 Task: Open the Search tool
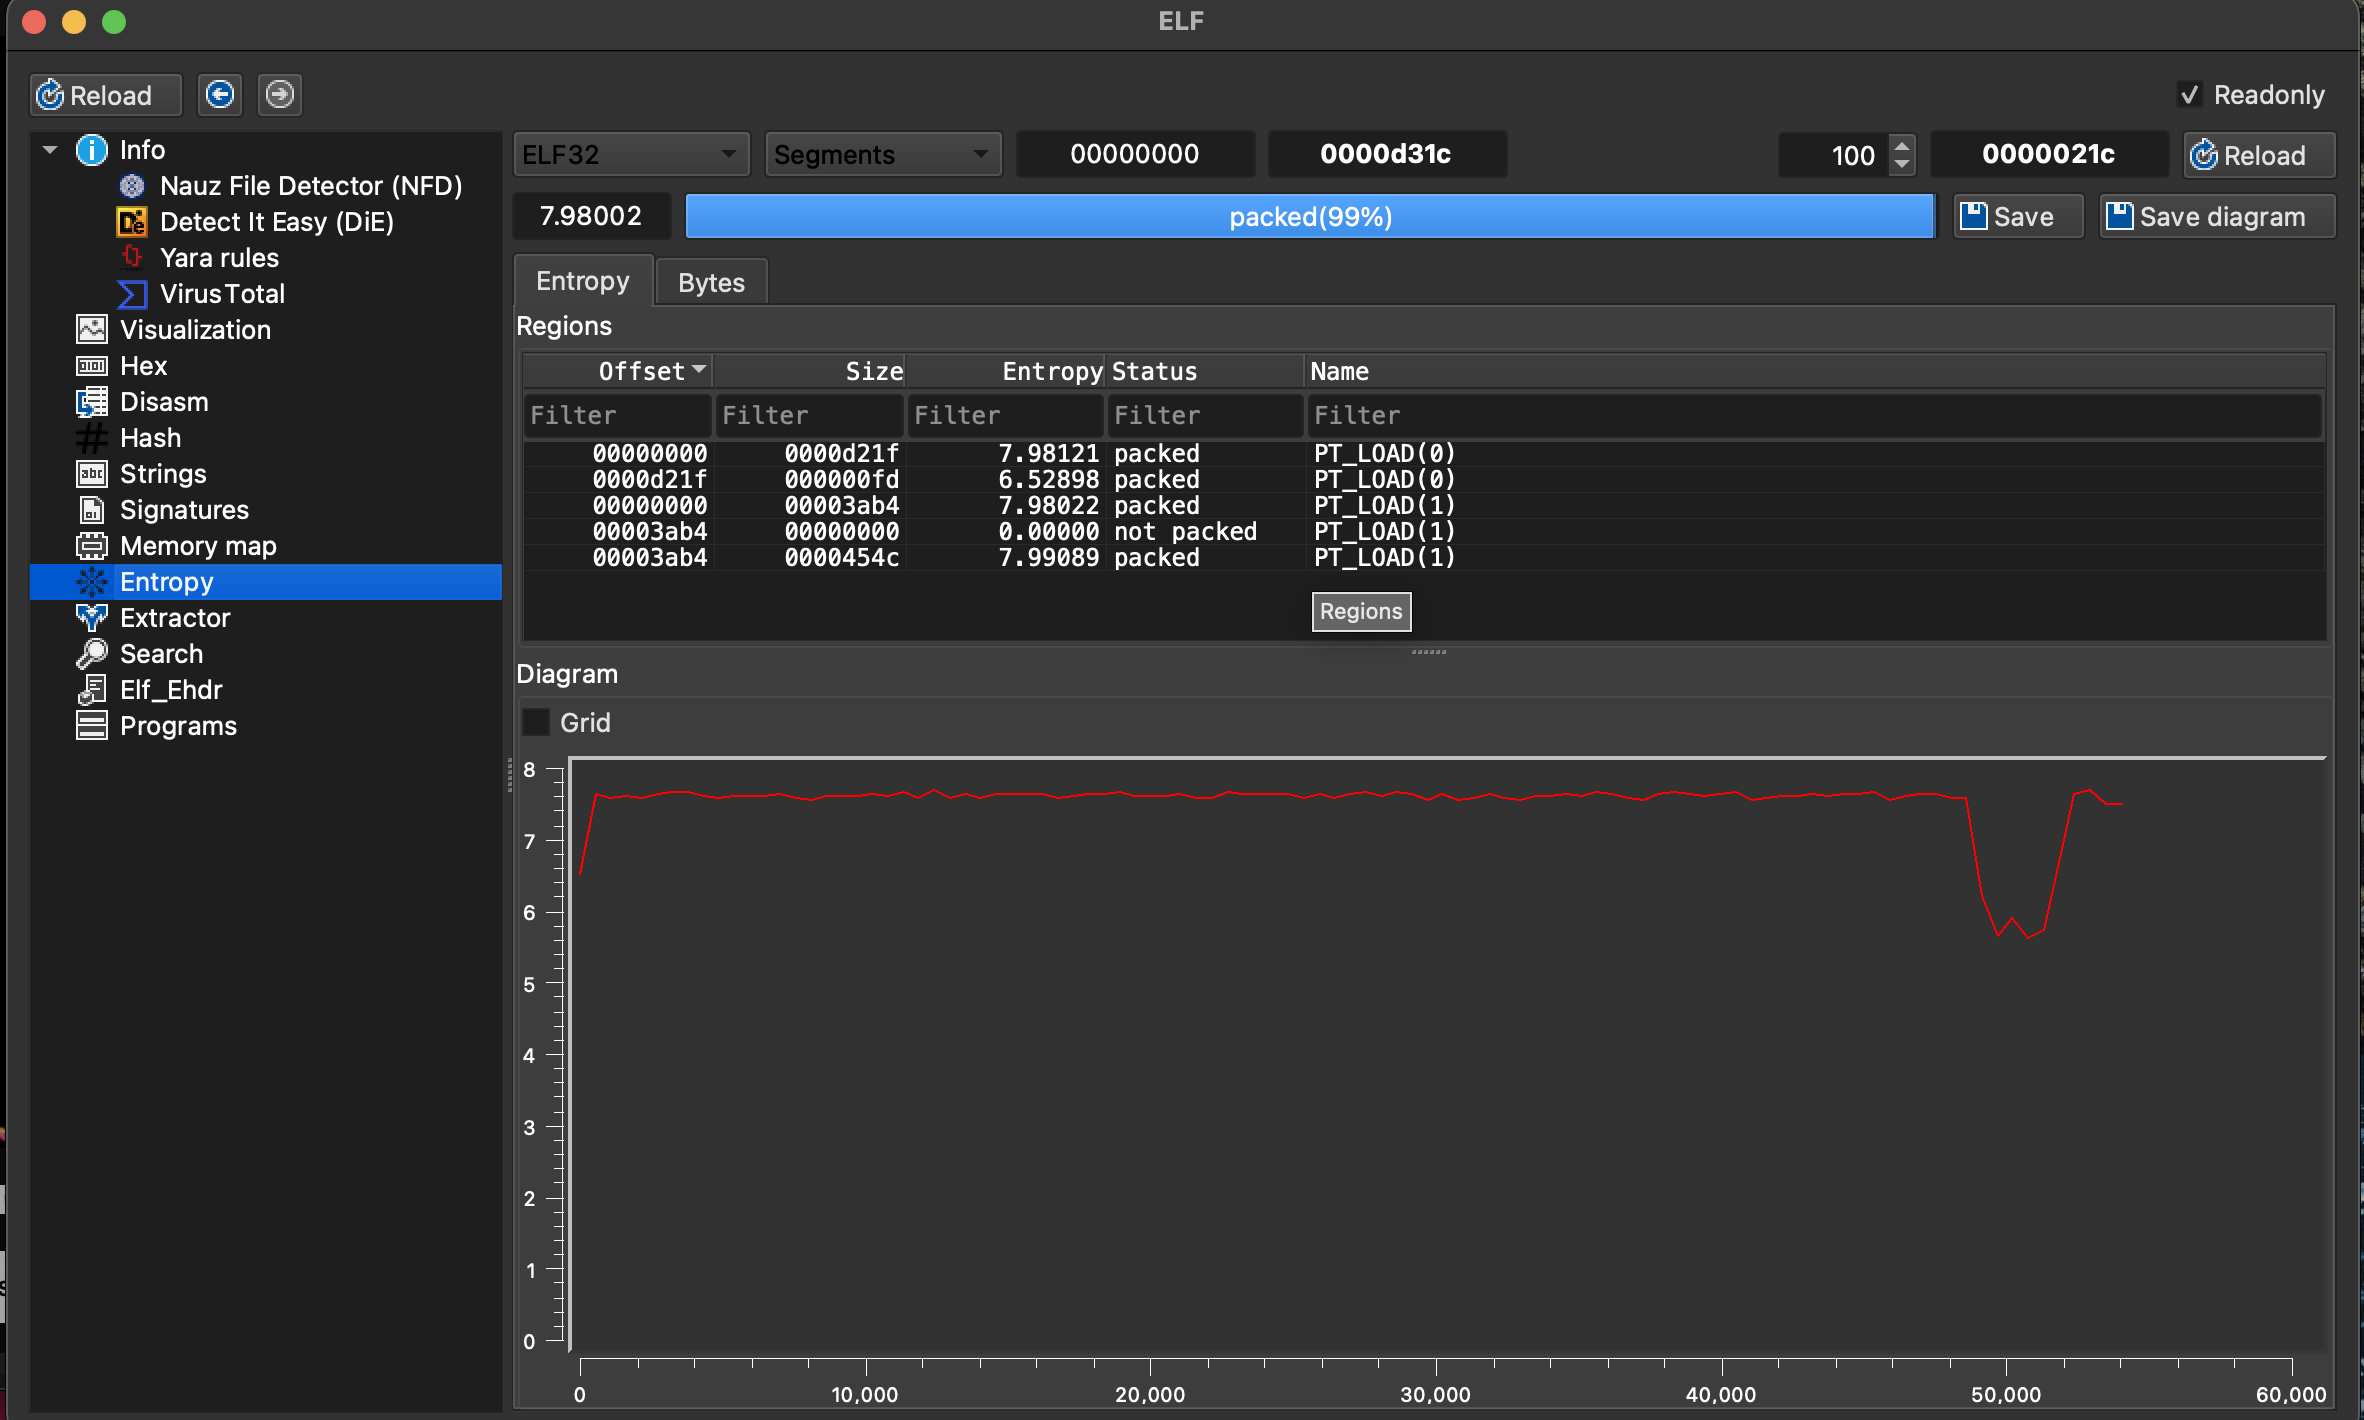pyautogui.click(x=161, y=654)
